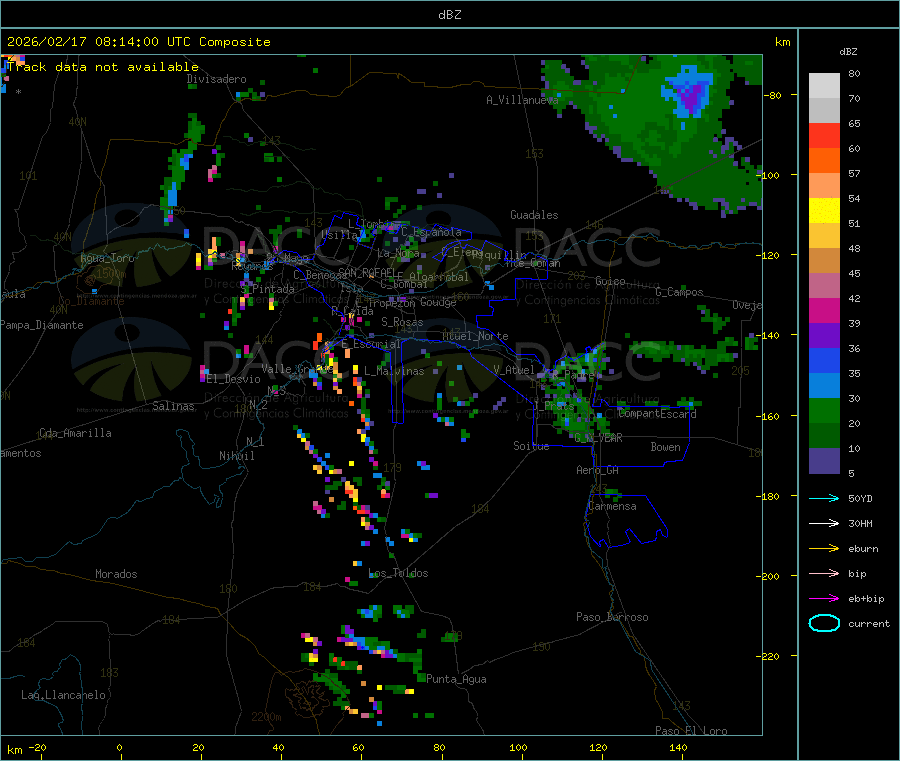The image size is (900, 761).
Task: Click the 'Lag.Llancanelo' map label
Action: [64, 695]
